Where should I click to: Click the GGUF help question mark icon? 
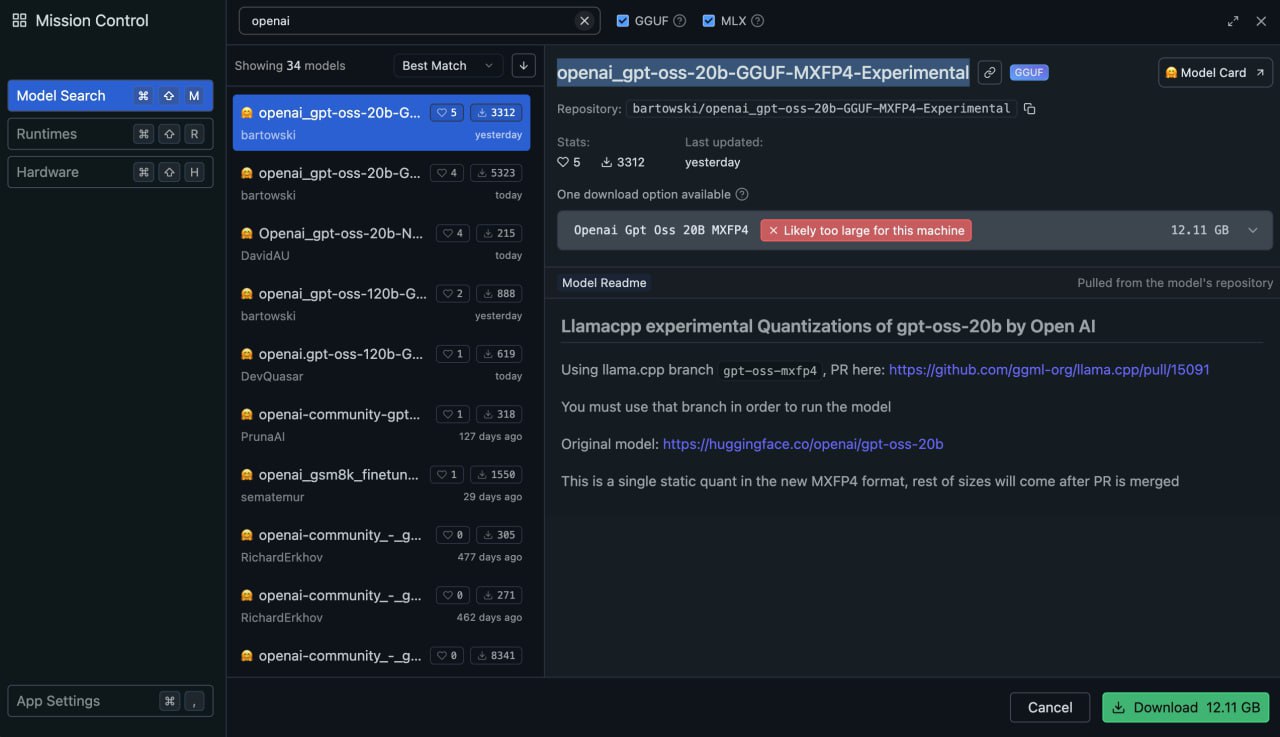tap(680, 21)
